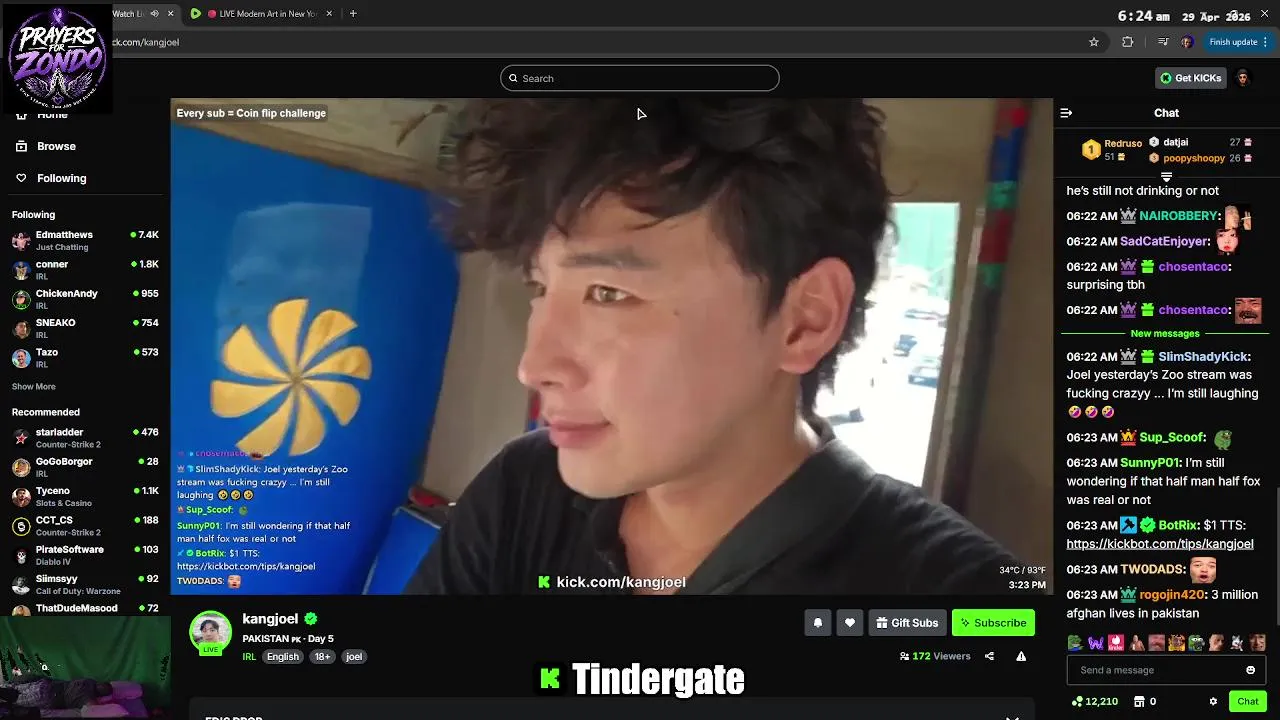Open the browser profile avatar
This screenshot has width=1280, height=720.
(x=1187, y=42)
